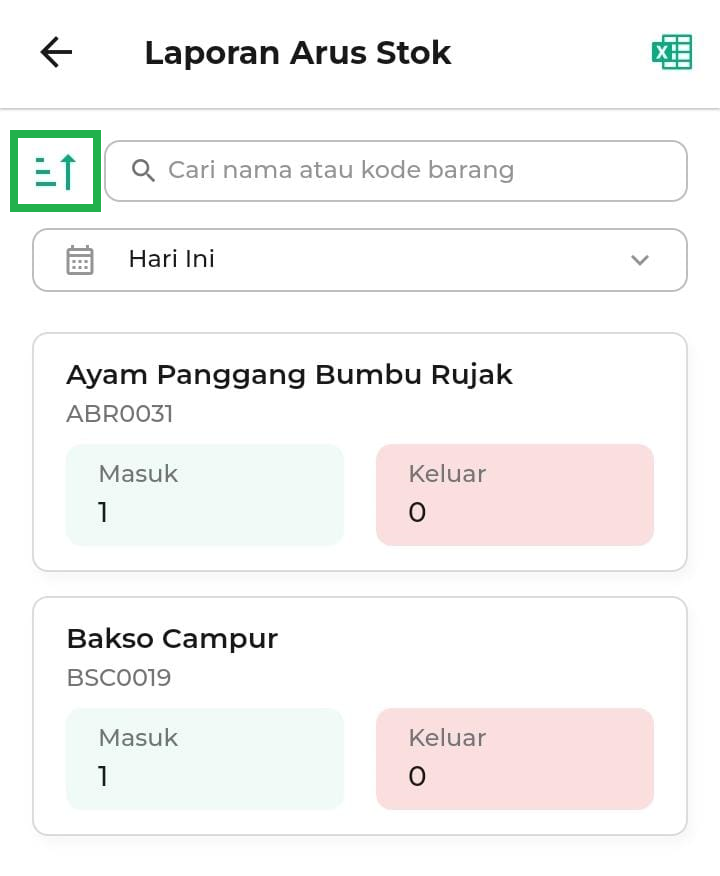The width and height of the screenshot is (720, 876).
Task: Toggle ascending sort order icon
Action: point(56,171)
